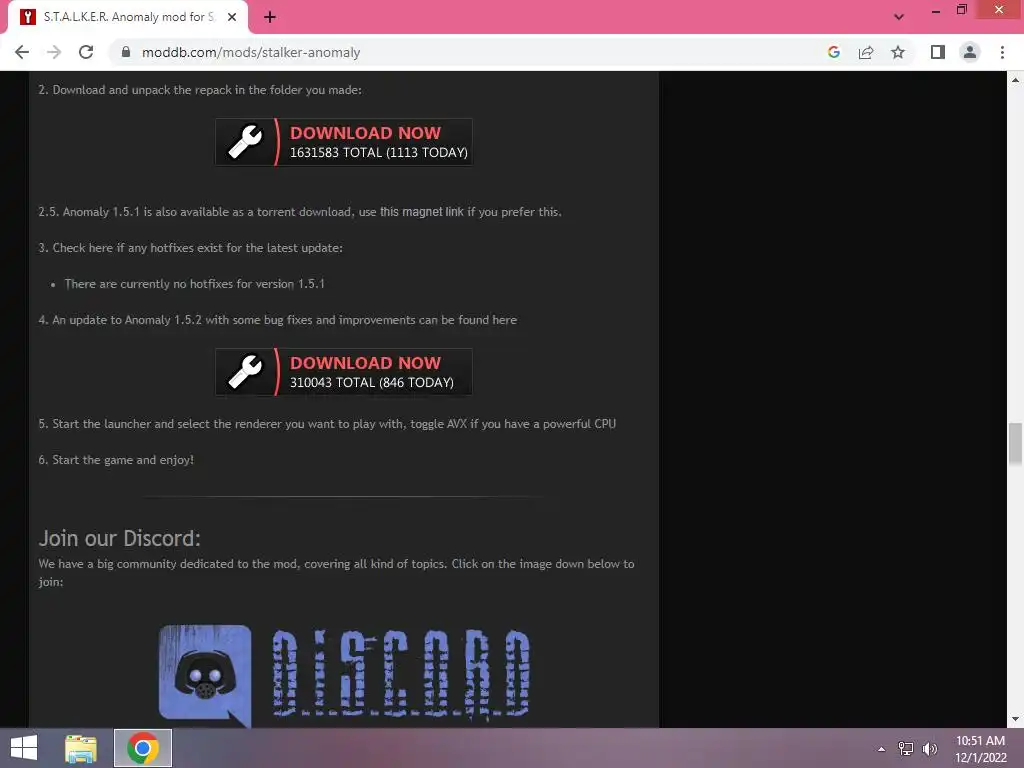Viewport: 1024px width, 768px height.
Task: Show hidden system tray icons
Action: coord(881,749)
